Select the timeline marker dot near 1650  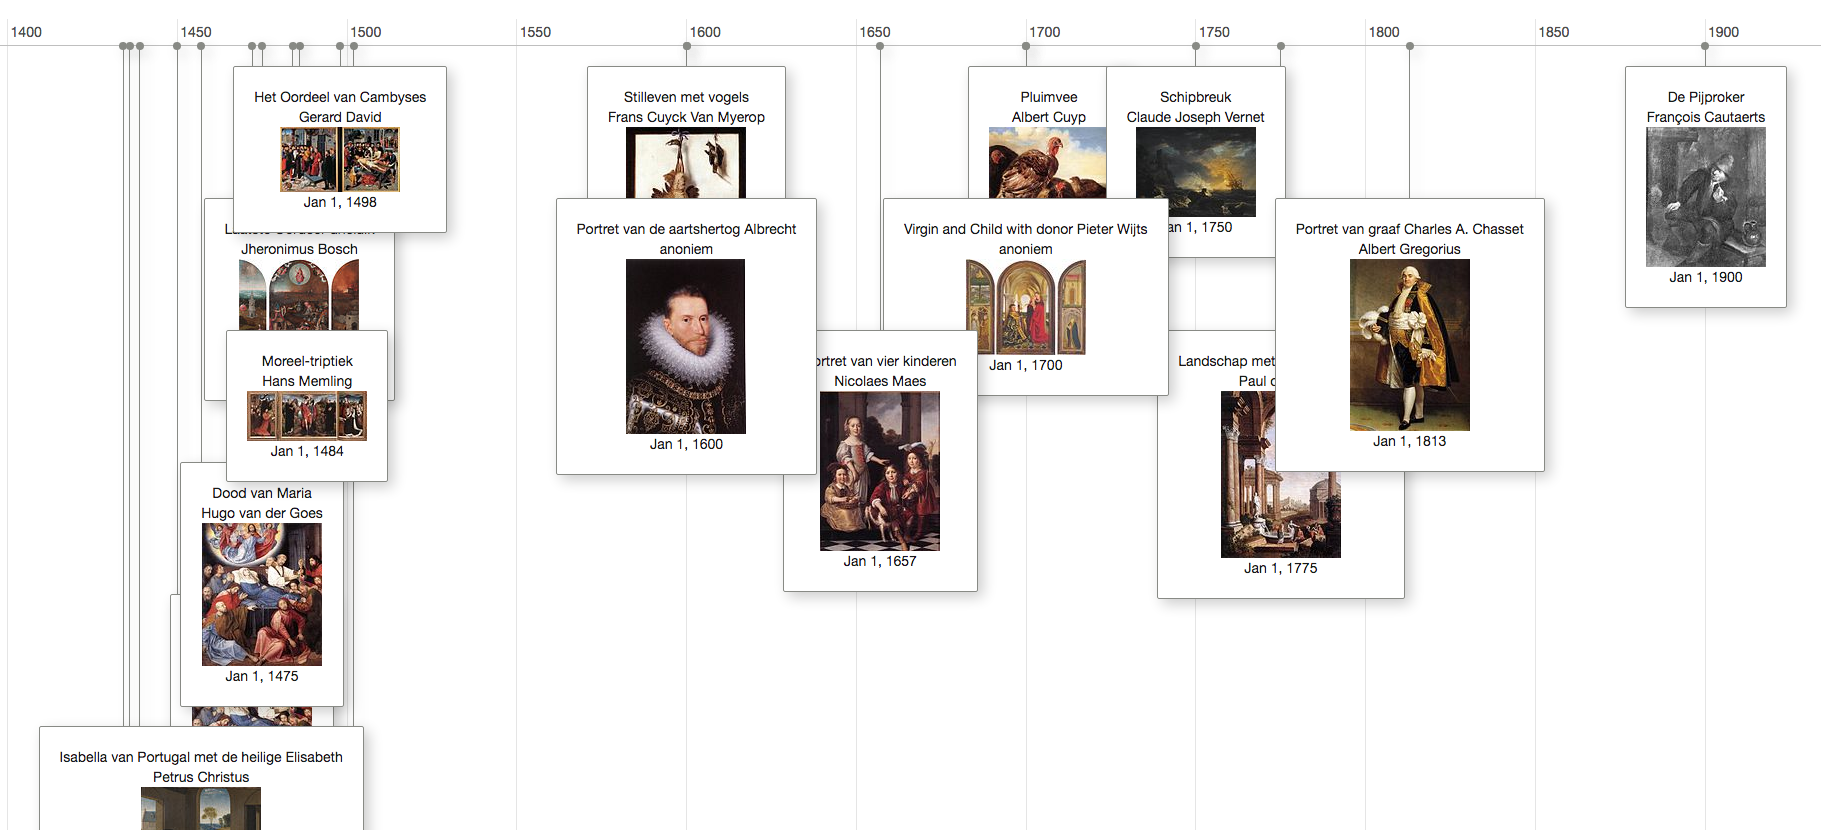coord(880,46)
